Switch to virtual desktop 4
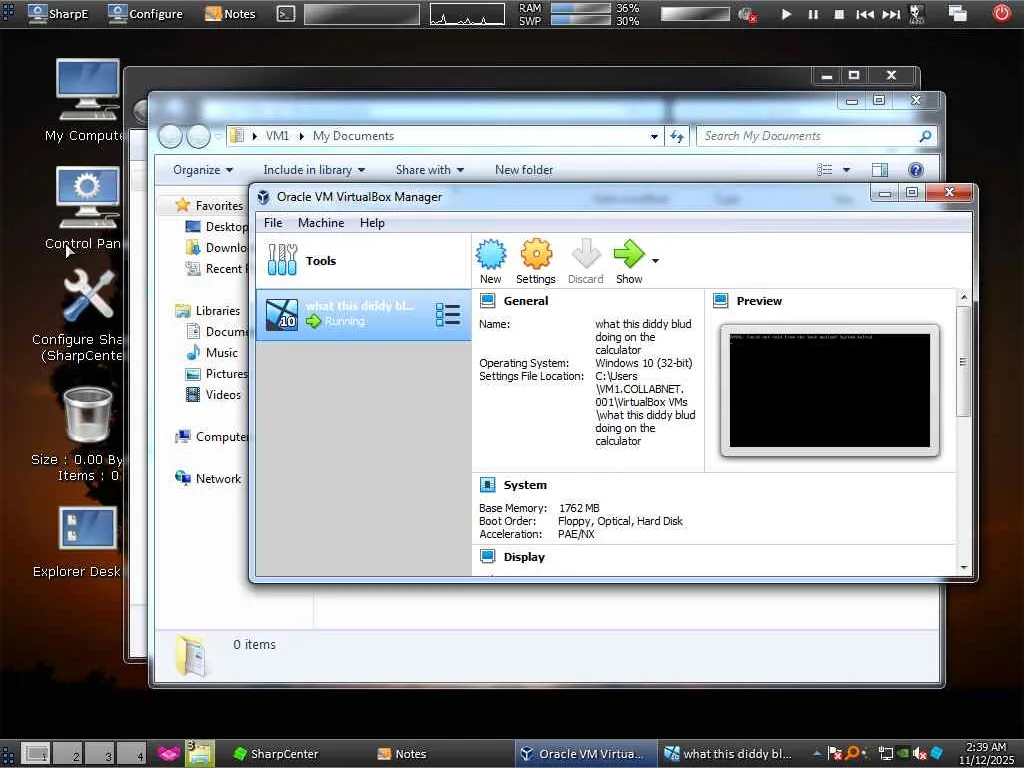 (133, 754)
